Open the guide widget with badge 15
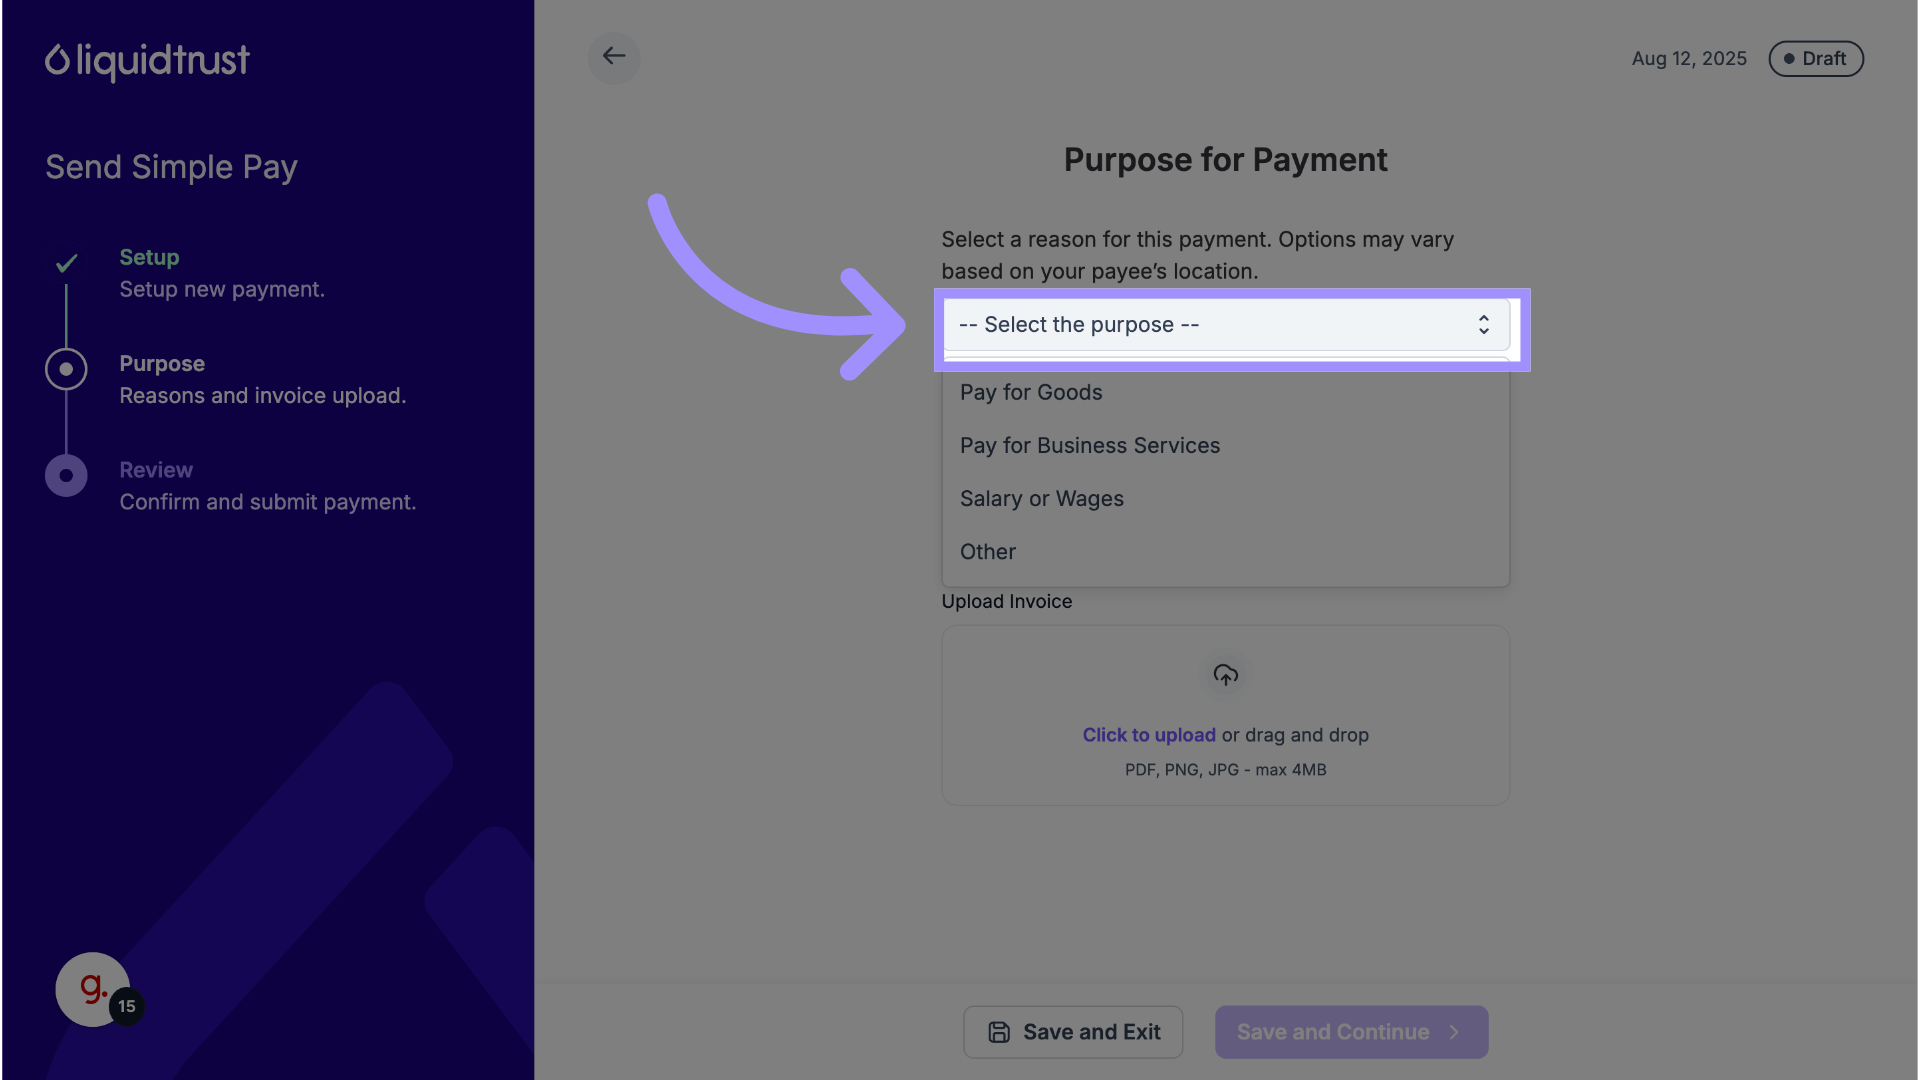This screenshot has width=1920, height=1080. click(x=94, y=989)
